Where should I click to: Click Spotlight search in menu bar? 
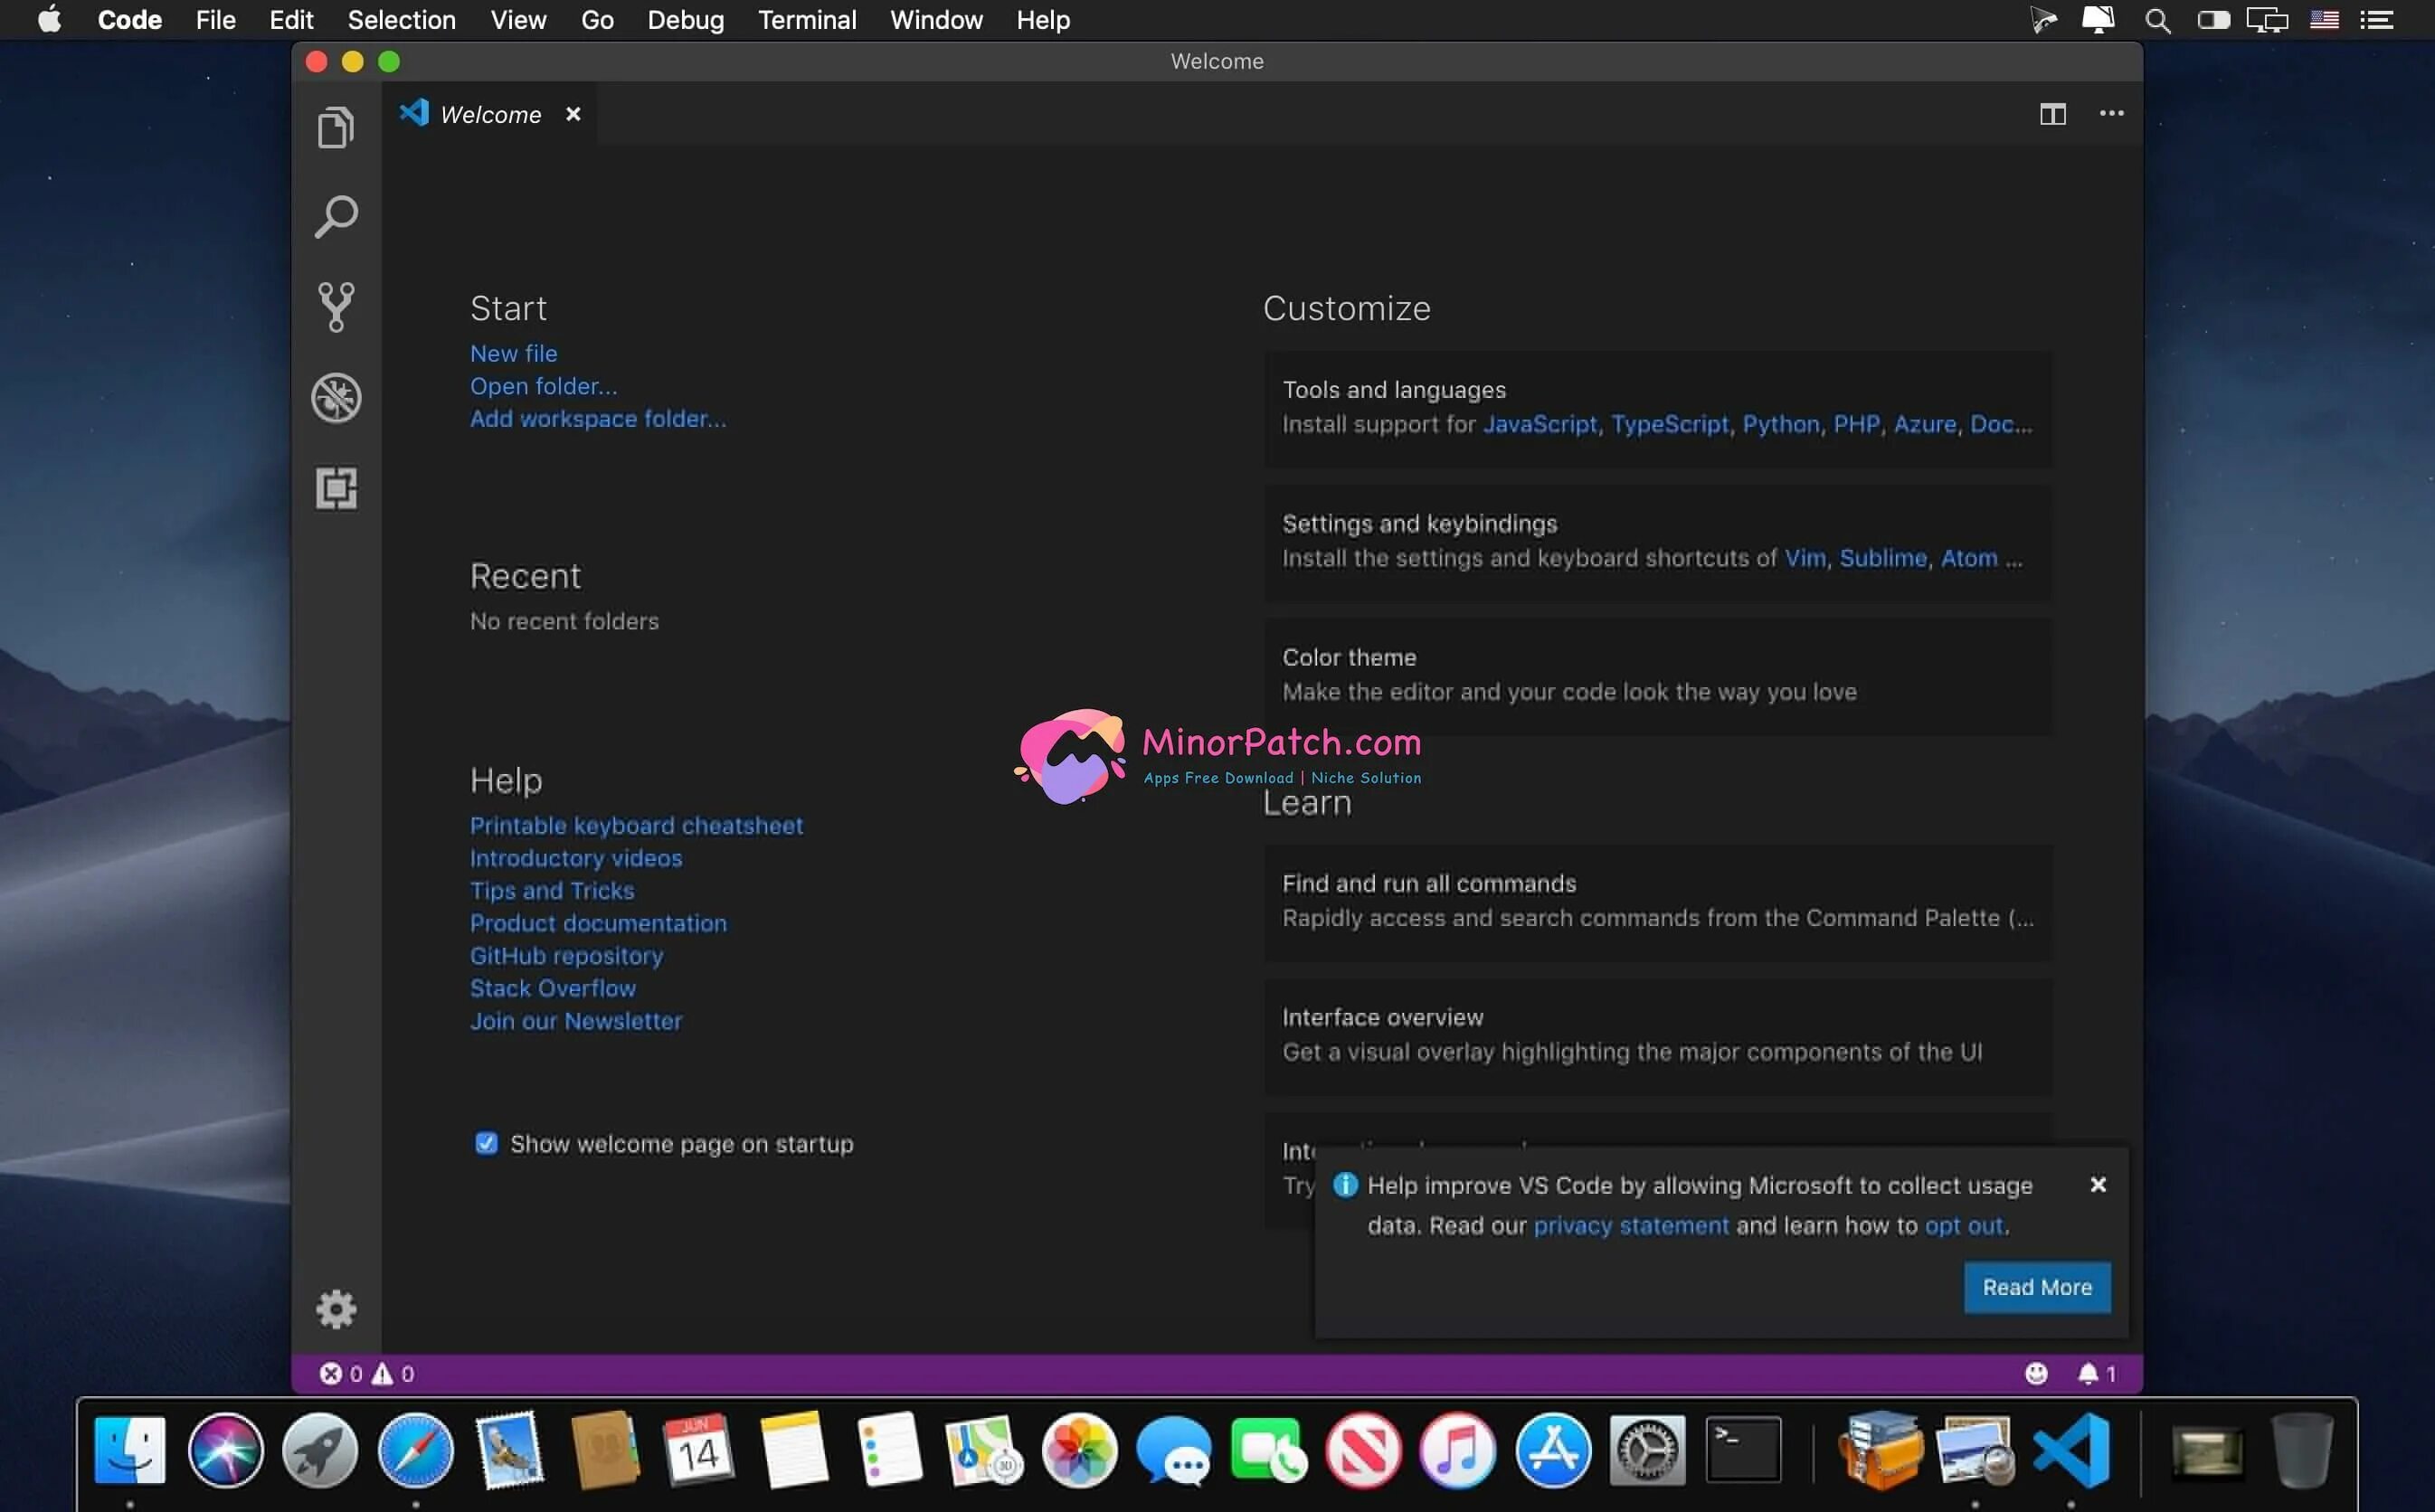pyautogui.click(x=2157, y=20)
